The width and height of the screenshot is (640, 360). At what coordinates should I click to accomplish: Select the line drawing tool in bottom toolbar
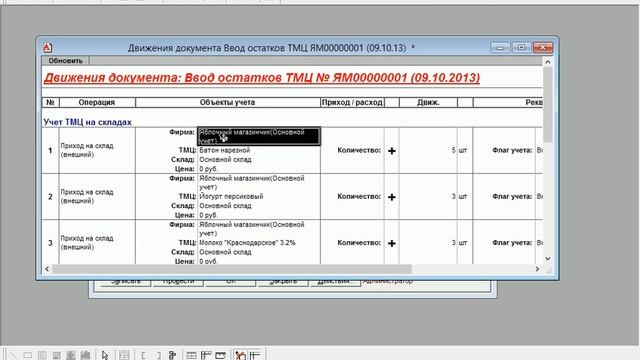pyautogui.click(x=13, y=355)
